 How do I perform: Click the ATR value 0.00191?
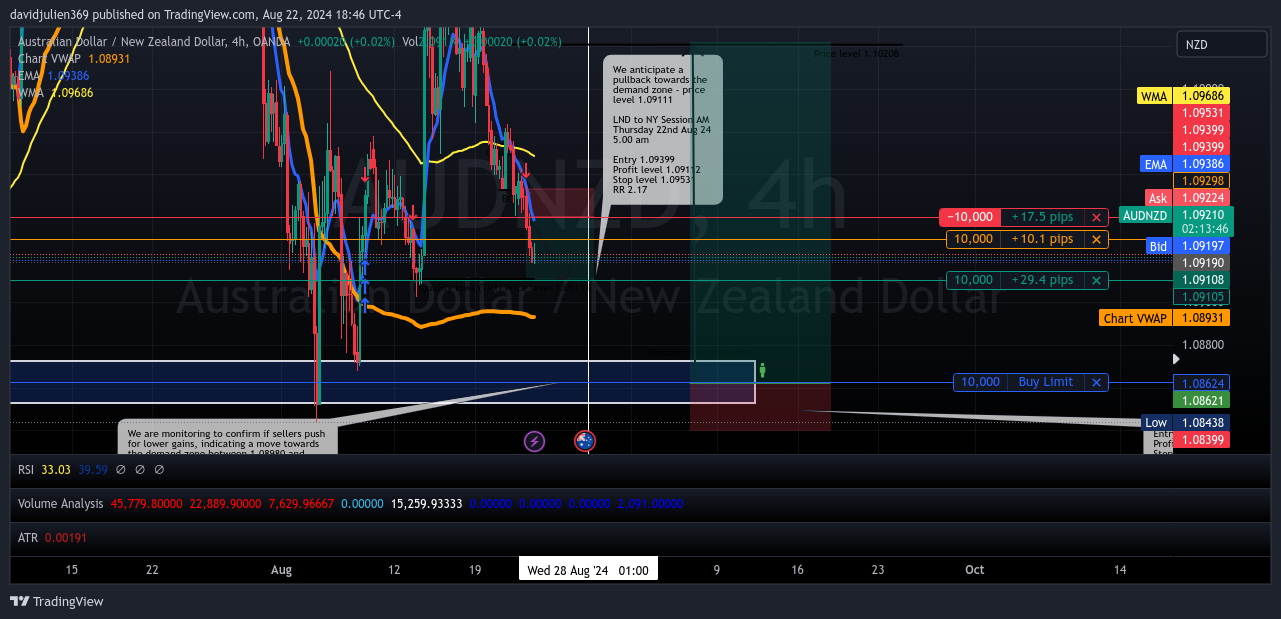(66, 538)
